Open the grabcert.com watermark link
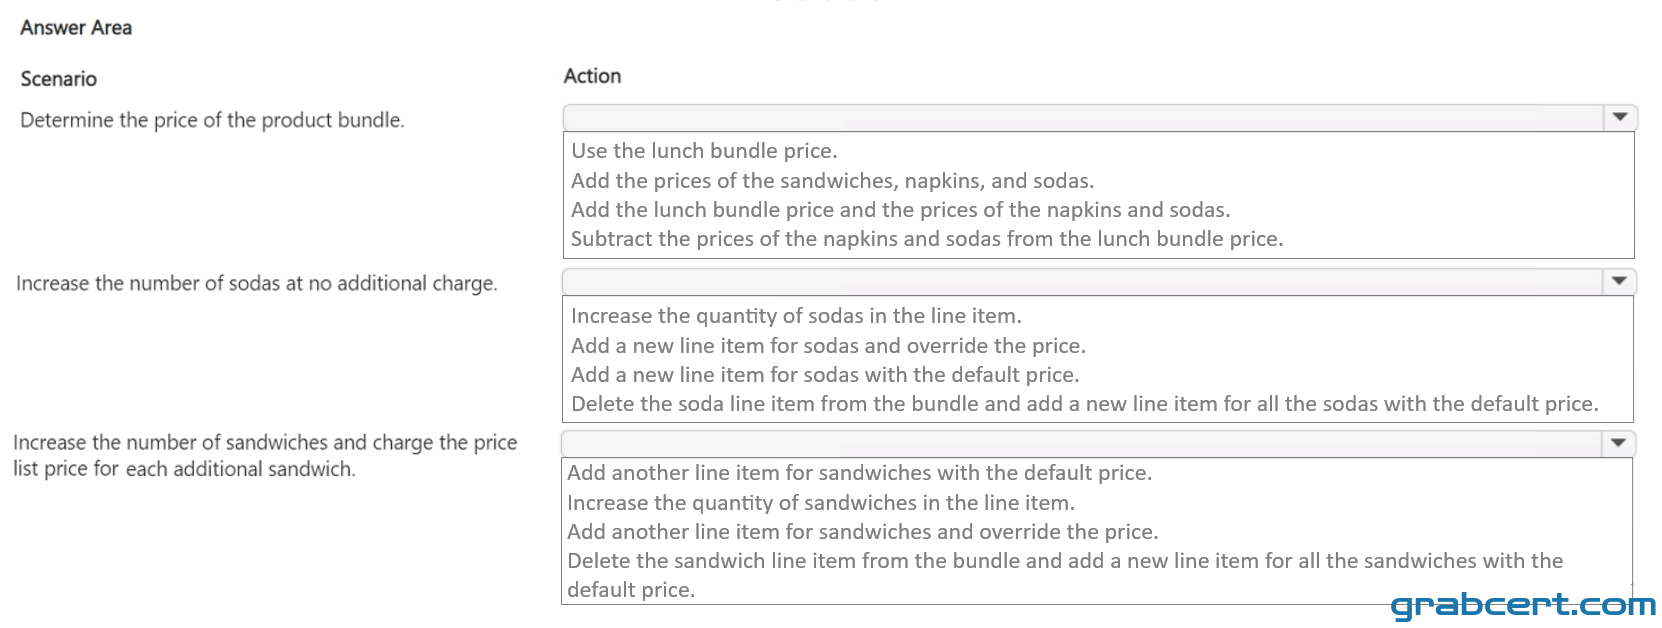The width and height of the screenshot is (1662, 628). pos(1523,605)
